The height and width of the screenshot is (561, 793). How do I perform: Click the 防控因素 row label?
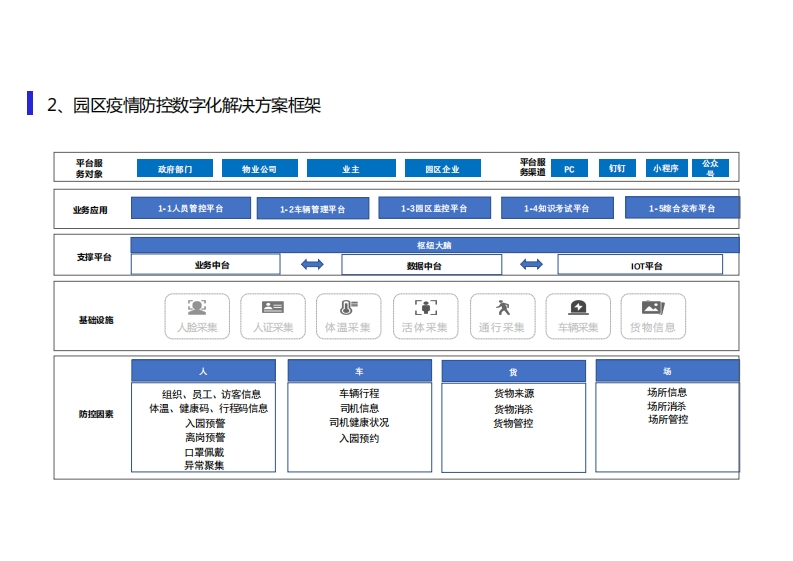click(x=96, y=414)
